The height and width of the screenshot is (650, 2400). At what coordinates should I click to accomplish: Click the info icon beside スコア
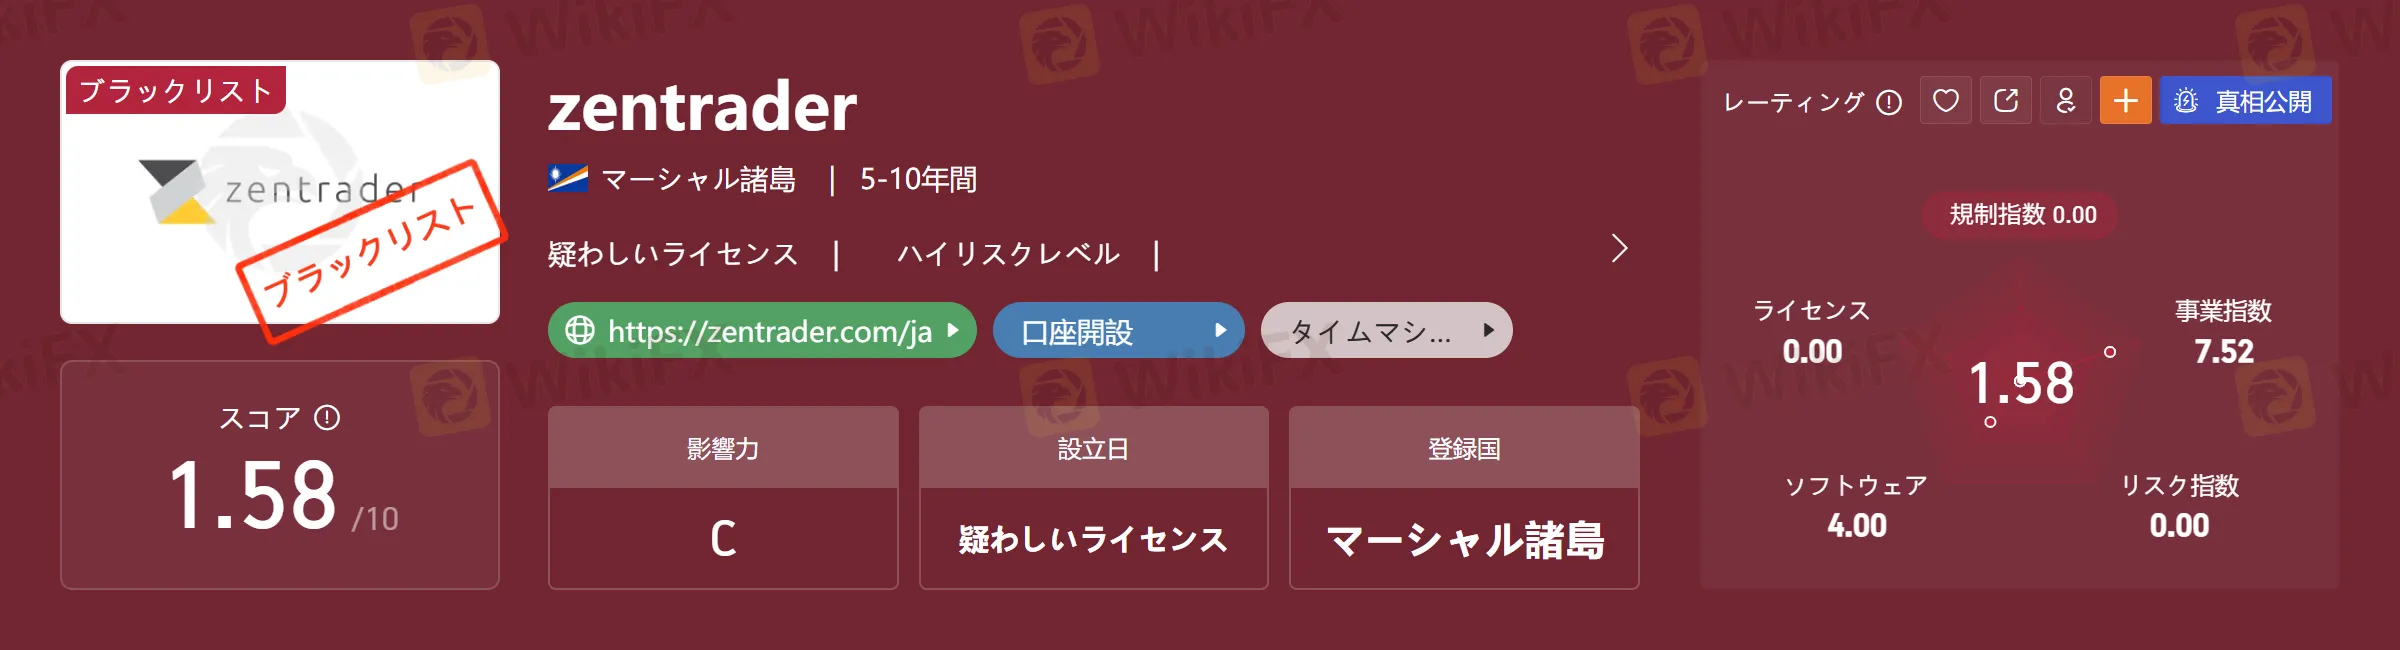[327, 417]
